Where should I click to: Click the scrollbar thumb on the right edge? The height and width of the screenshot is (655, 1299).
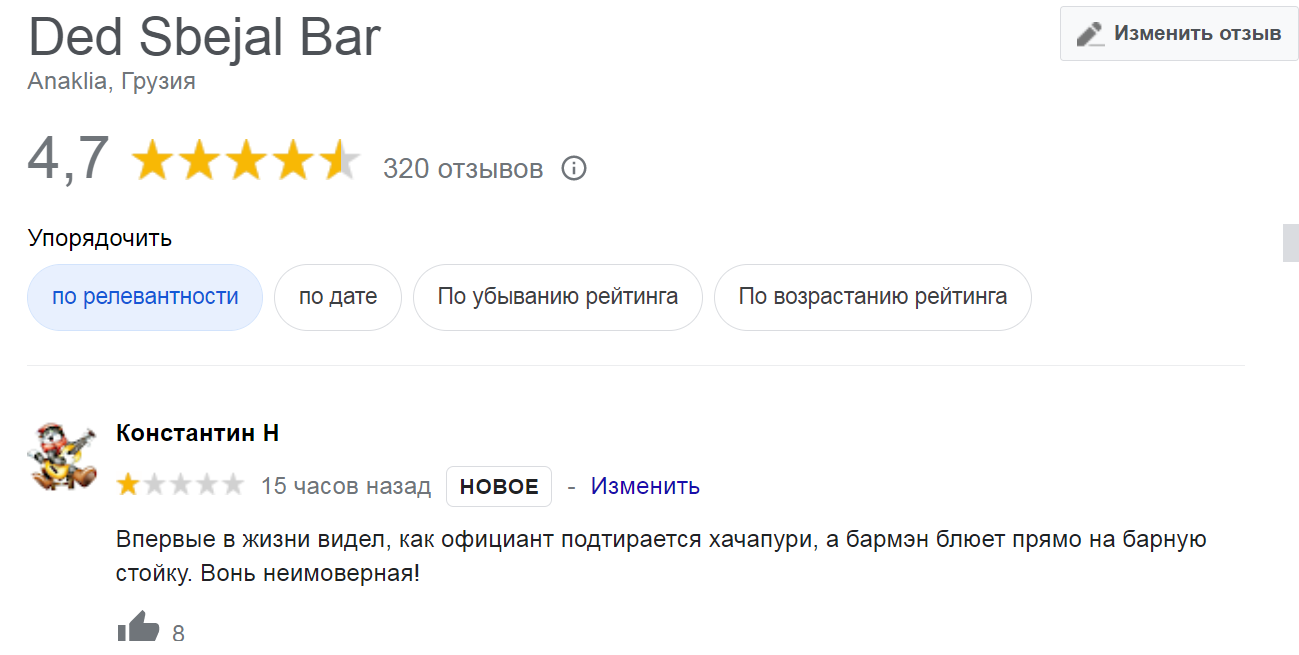[x=1291, y=243]
